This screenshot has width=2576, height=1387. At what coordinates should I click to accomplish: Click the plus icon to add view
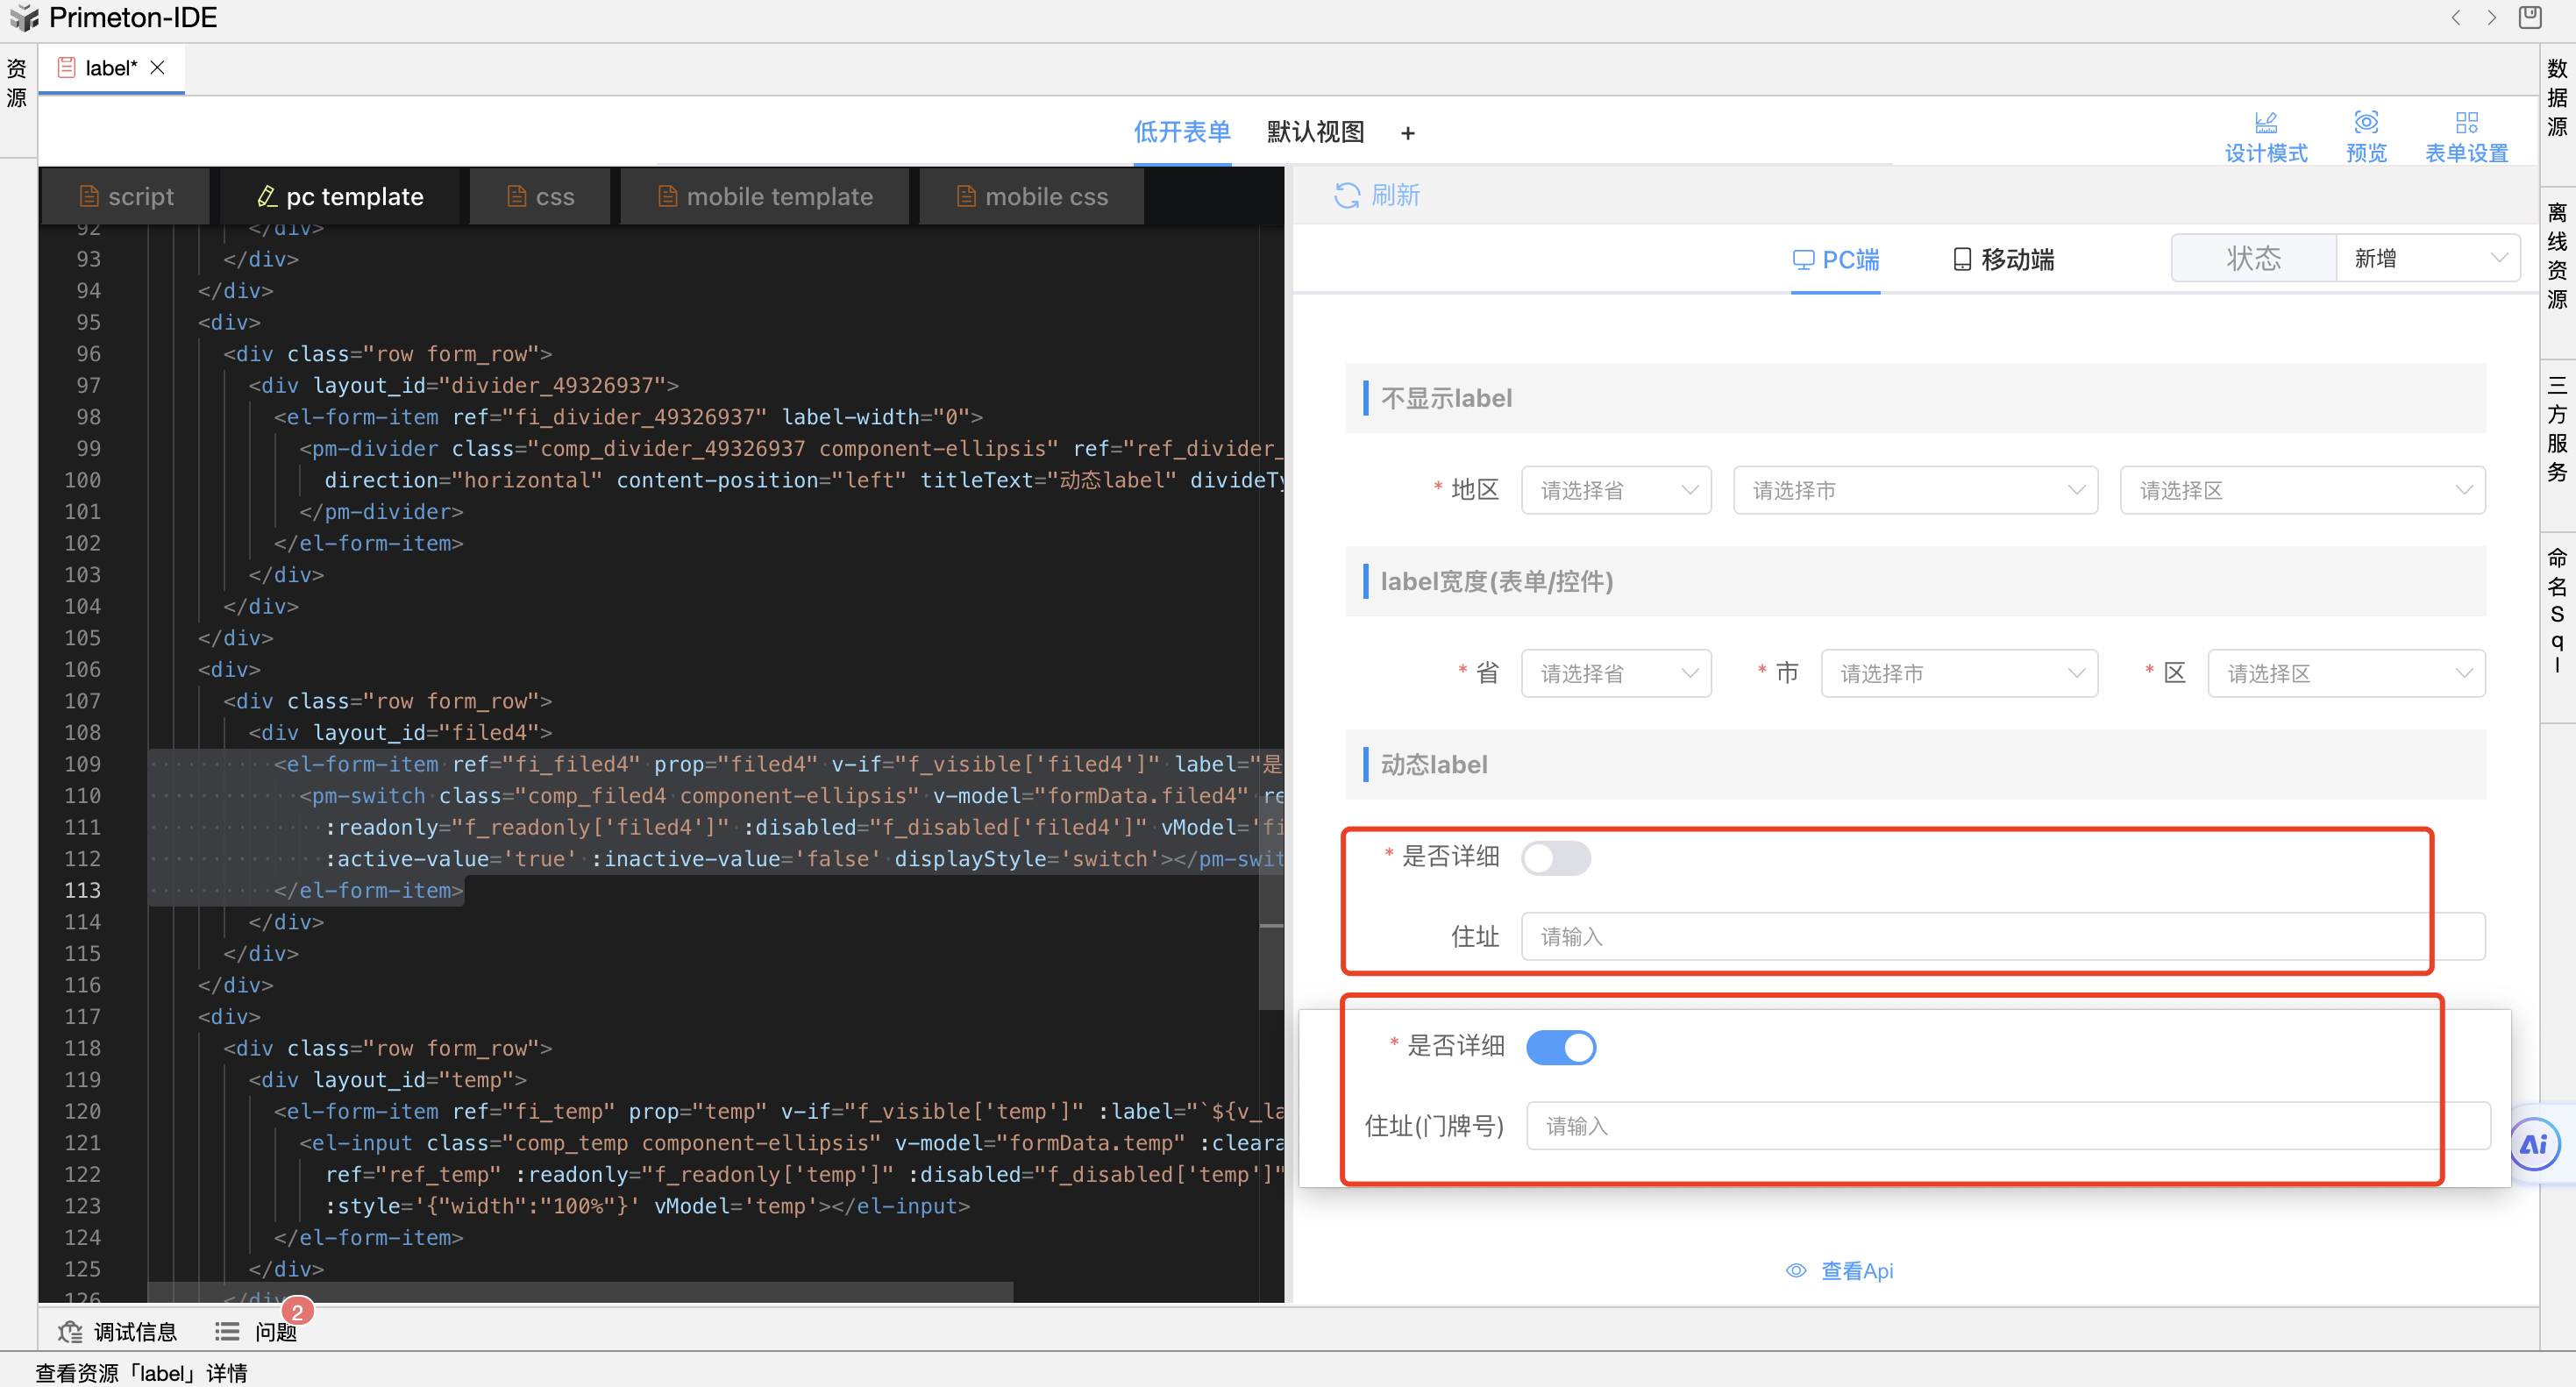[1407, 133]
